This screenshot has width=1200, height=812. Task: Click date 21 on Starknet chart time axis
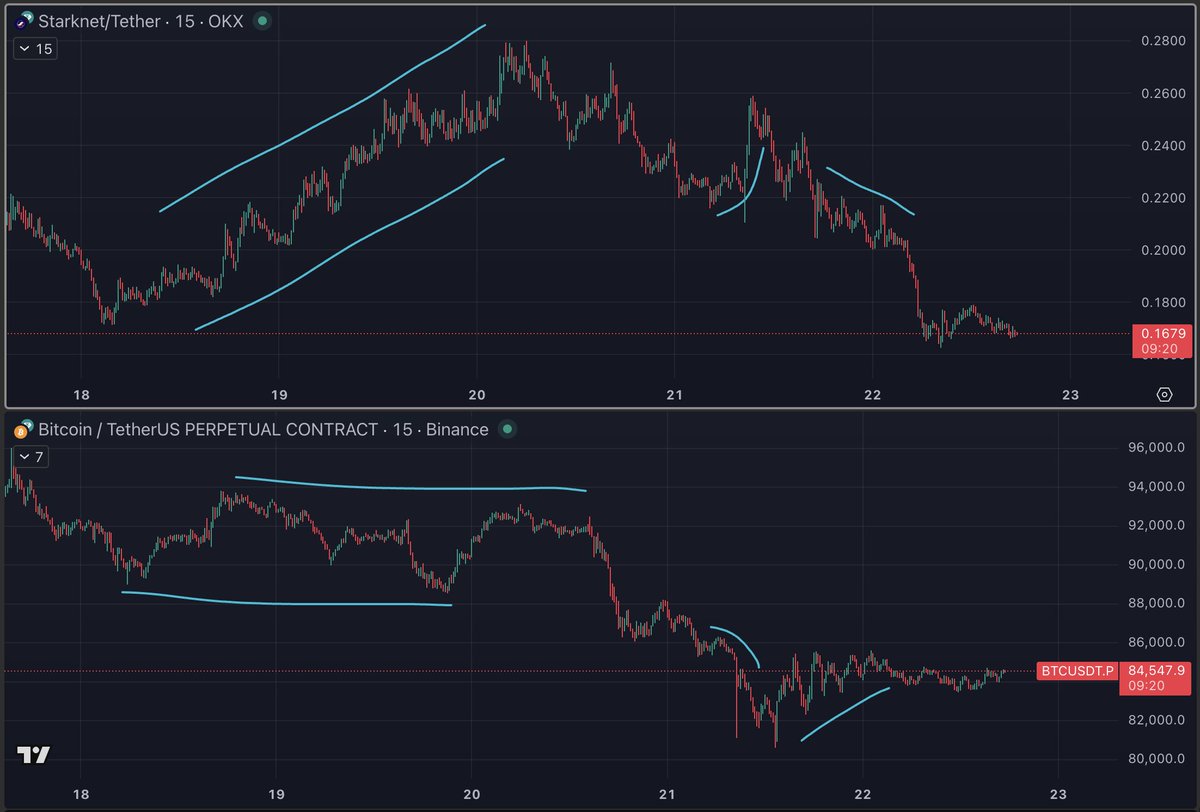coord(674,394)
